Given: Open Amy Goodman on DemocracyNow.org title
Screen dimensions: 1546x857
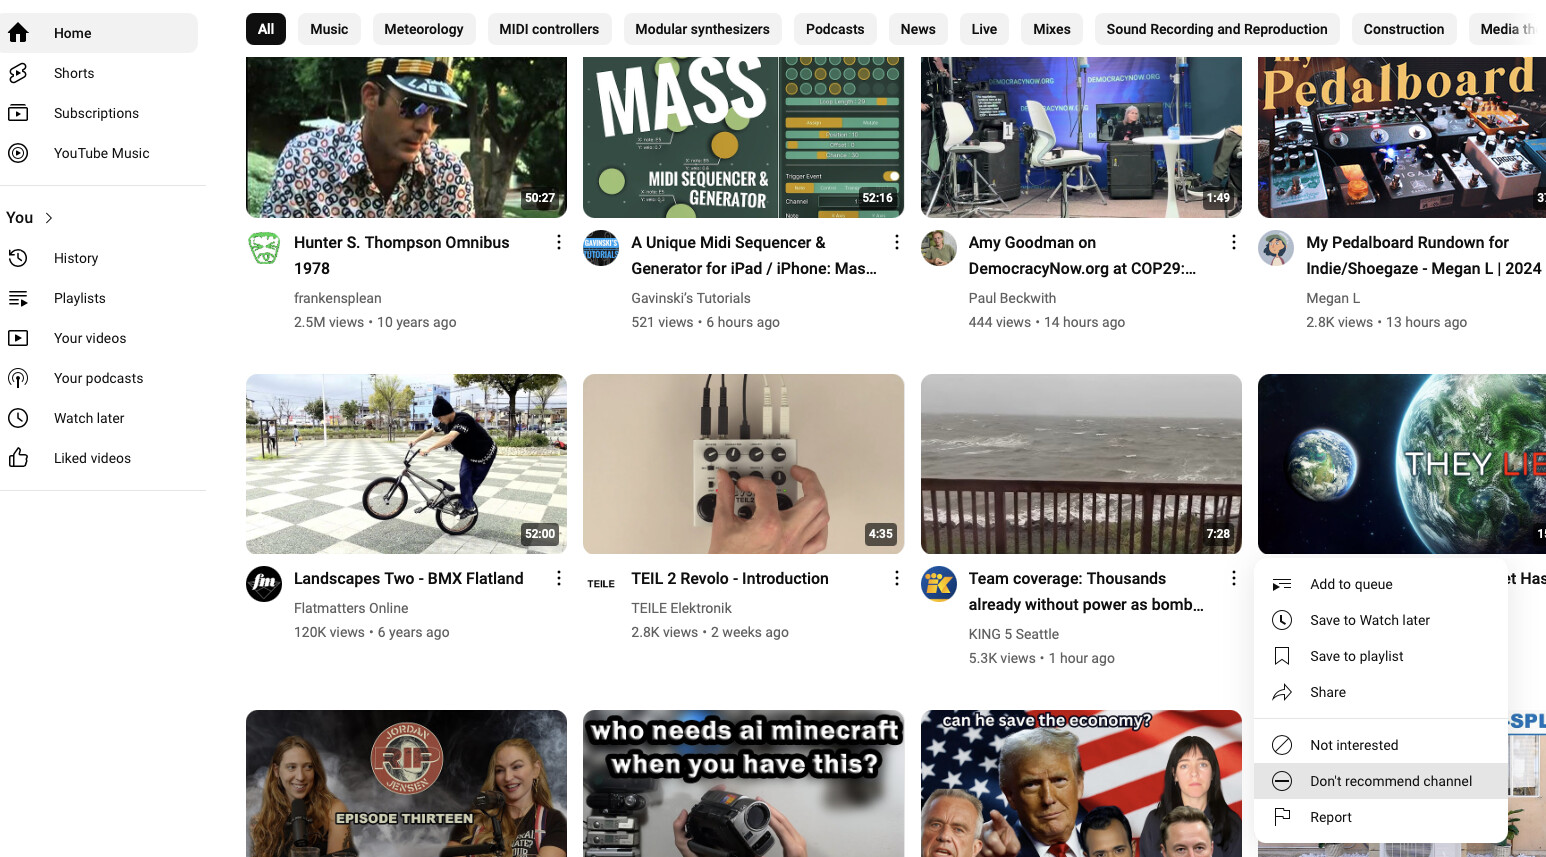Looking at the screenshot, I should (x=1082, y=255).
